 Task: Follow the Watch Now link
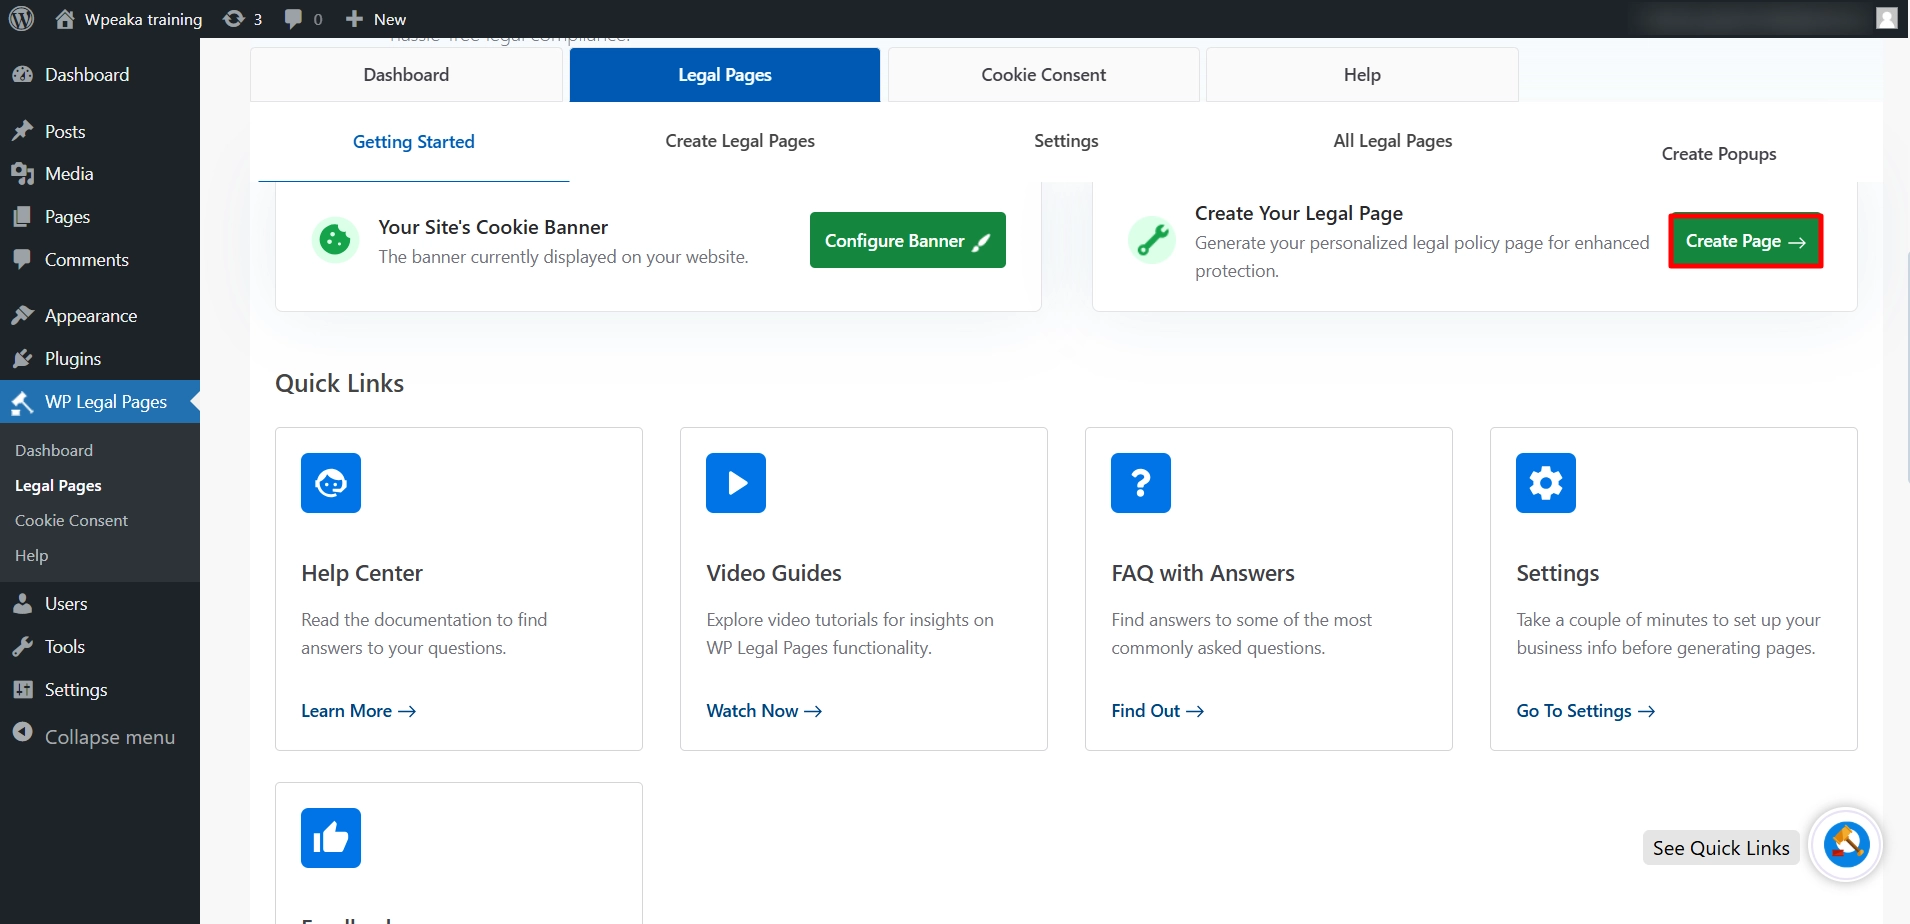tap(764, 711)
